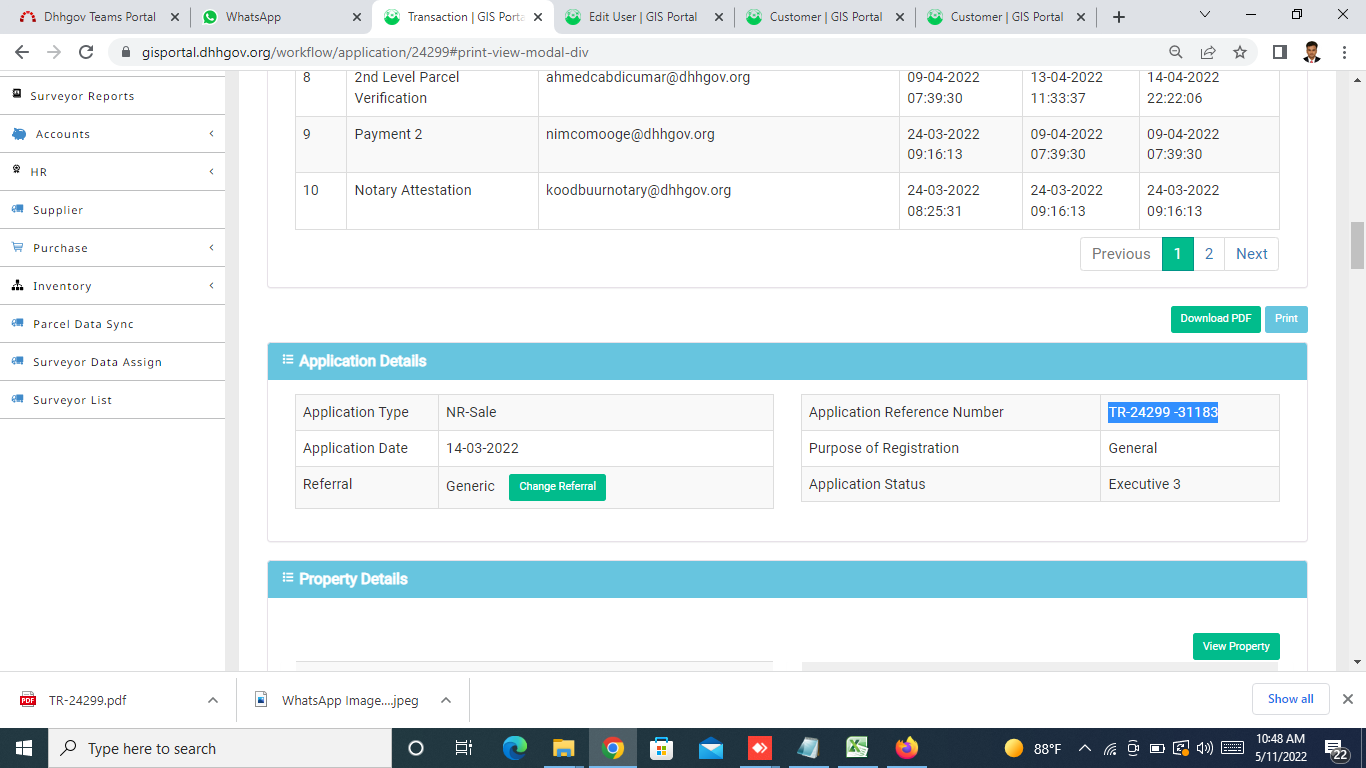This screenshot has height=768, width=1366.
Task: Open Task View on the taskbar
Action: pyautogui.click(x=464, y=748)
